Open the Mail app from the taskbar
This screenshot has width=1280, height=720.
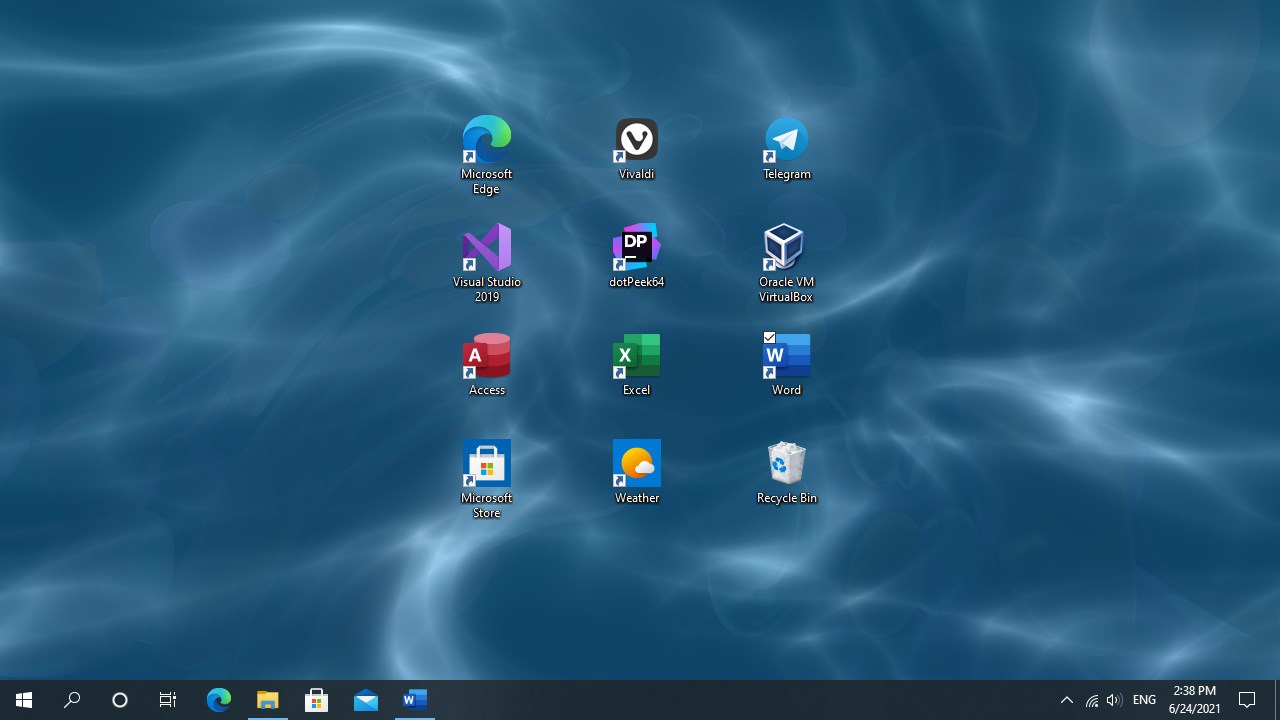coord(365,700)
